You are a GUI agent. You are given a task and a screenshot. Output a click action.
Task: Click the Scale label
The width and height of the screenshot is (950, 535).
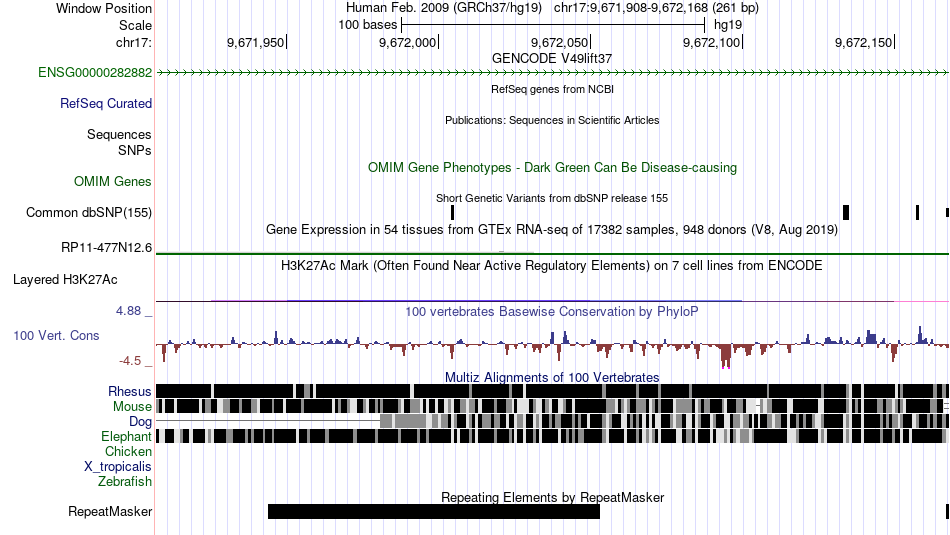[135, 25]
